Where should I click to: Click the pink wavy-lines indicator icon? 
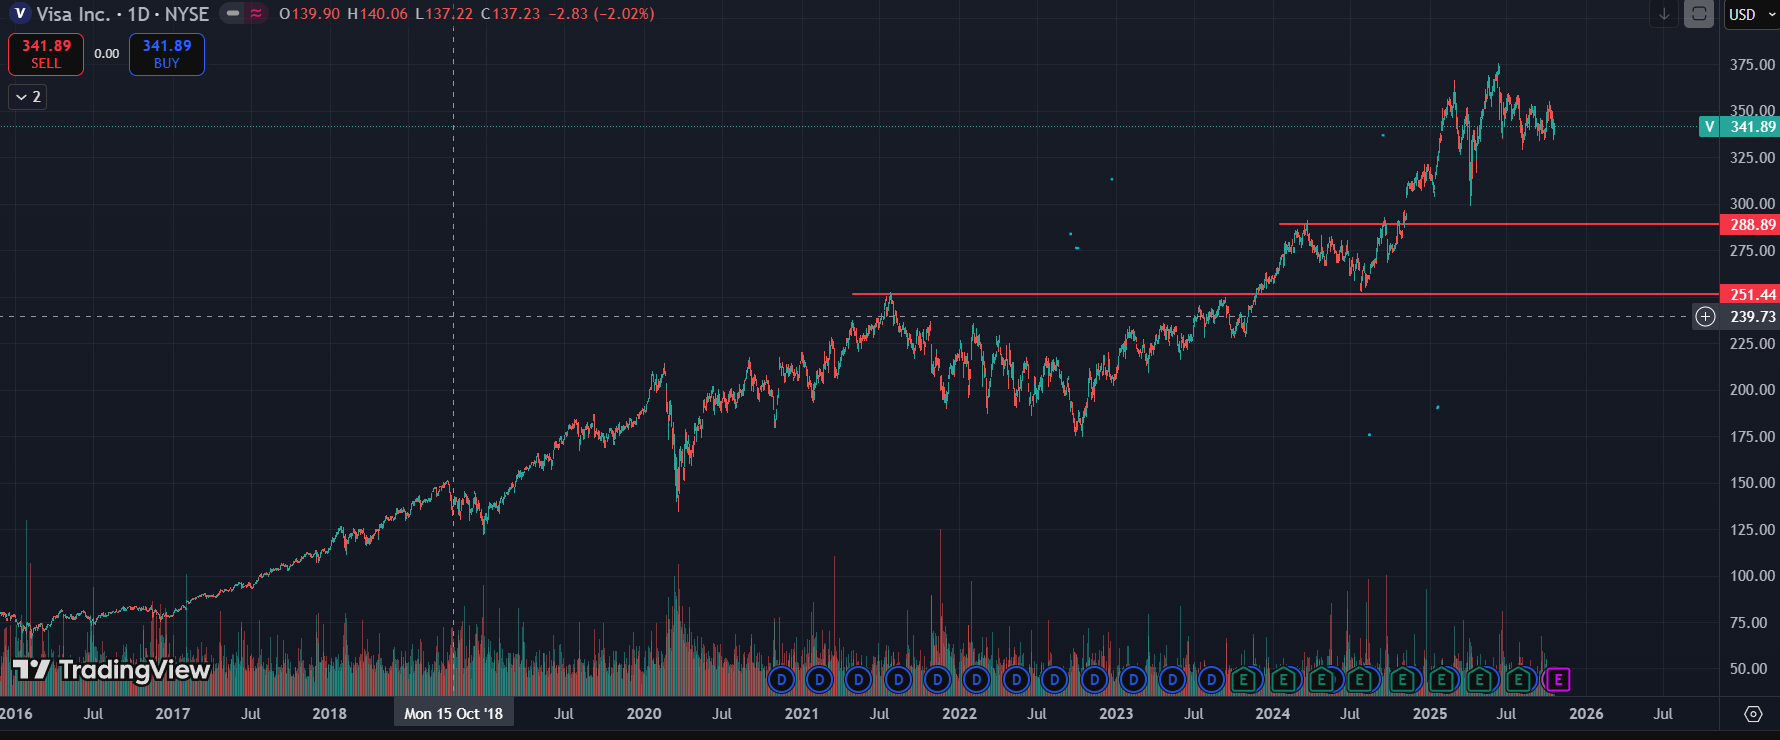[256, 14]
